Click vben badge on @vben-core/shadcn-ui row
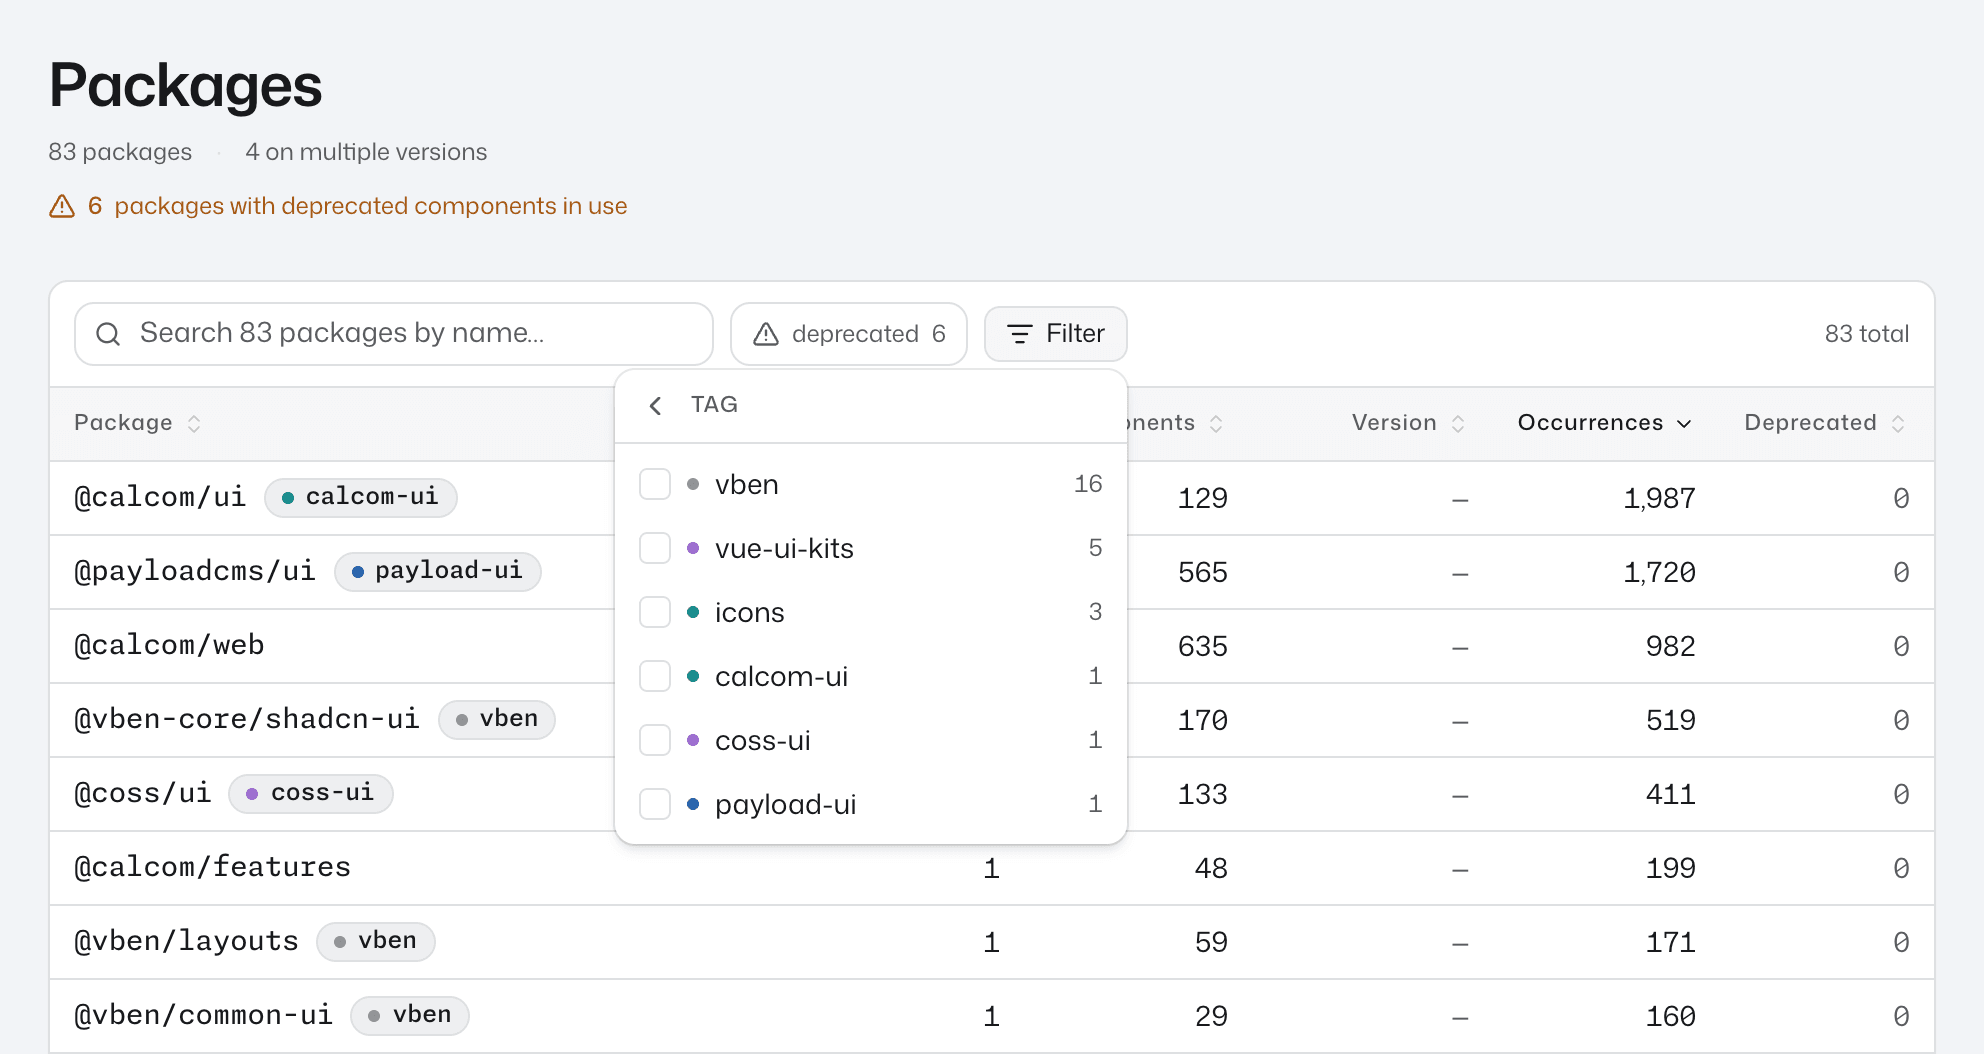Viewport: 1984px width, 1054px height. coord(496,719)
